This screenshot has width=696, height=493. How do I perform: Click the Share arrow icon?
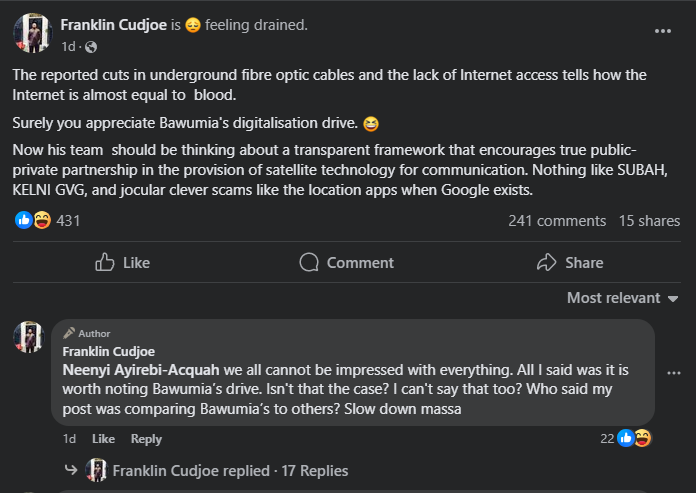546,262
